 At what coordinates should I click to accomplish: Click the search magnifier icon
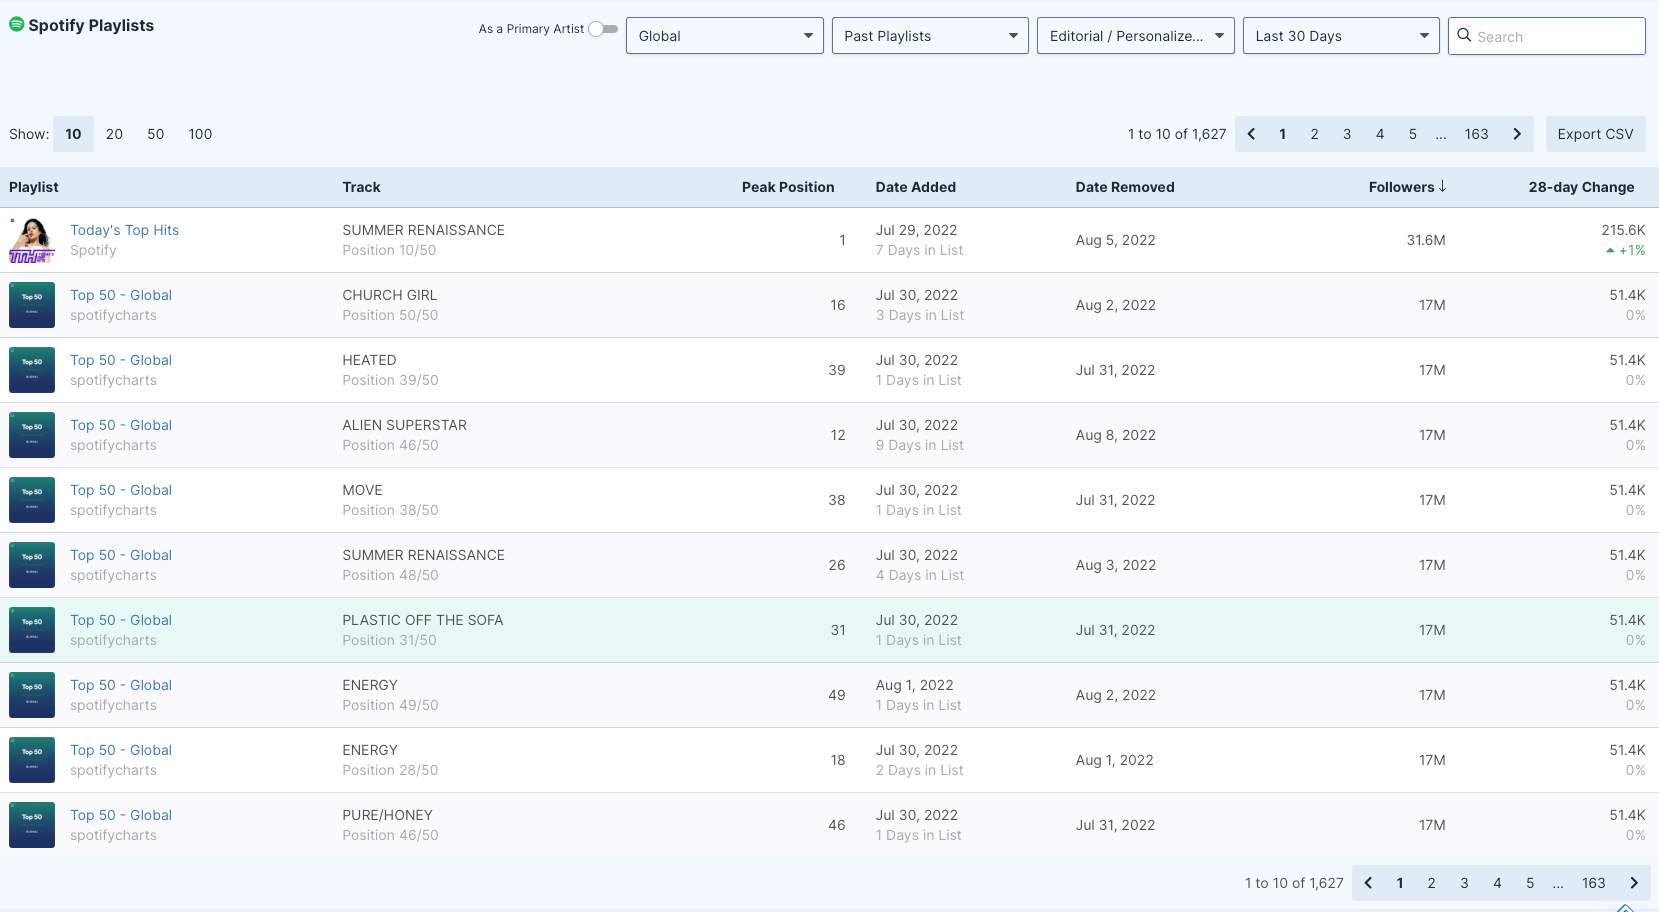[1464, 36]
